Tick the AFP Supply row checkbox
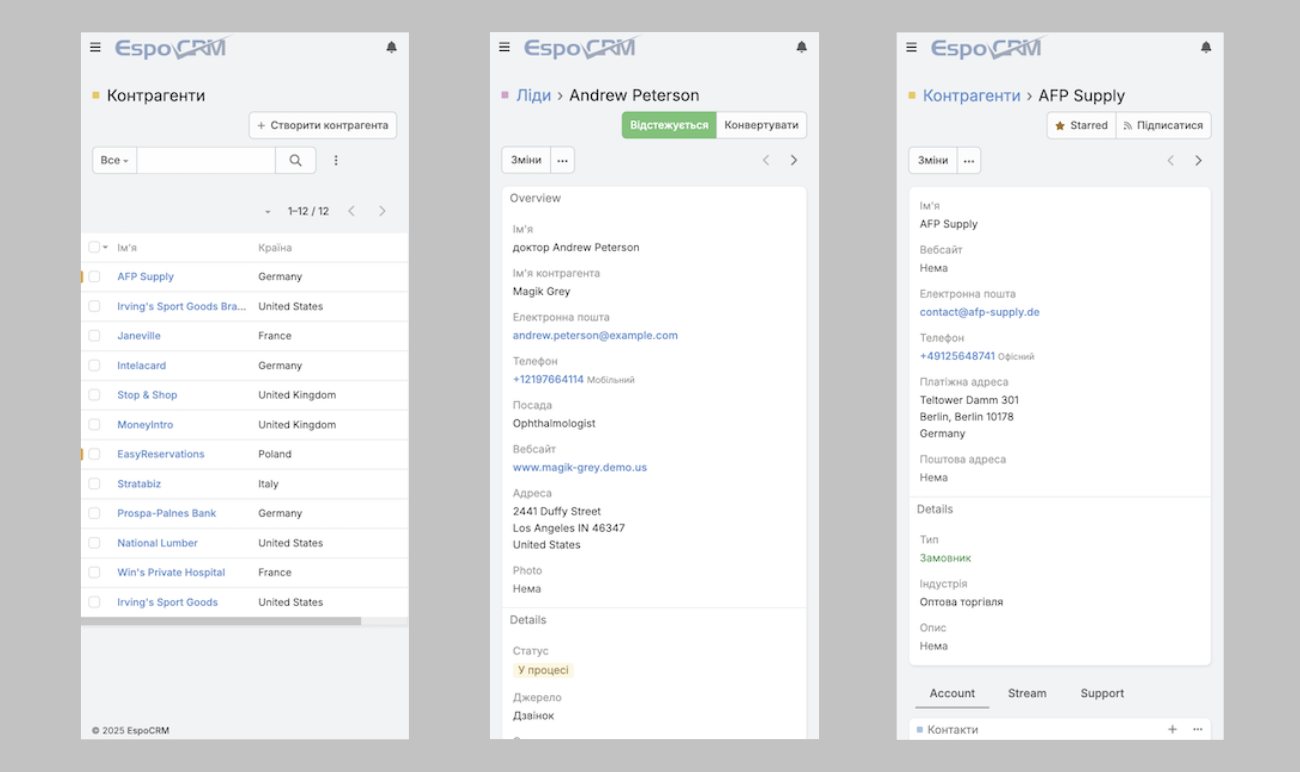This screenshot has height=772, width=1300. click(94, 277)
